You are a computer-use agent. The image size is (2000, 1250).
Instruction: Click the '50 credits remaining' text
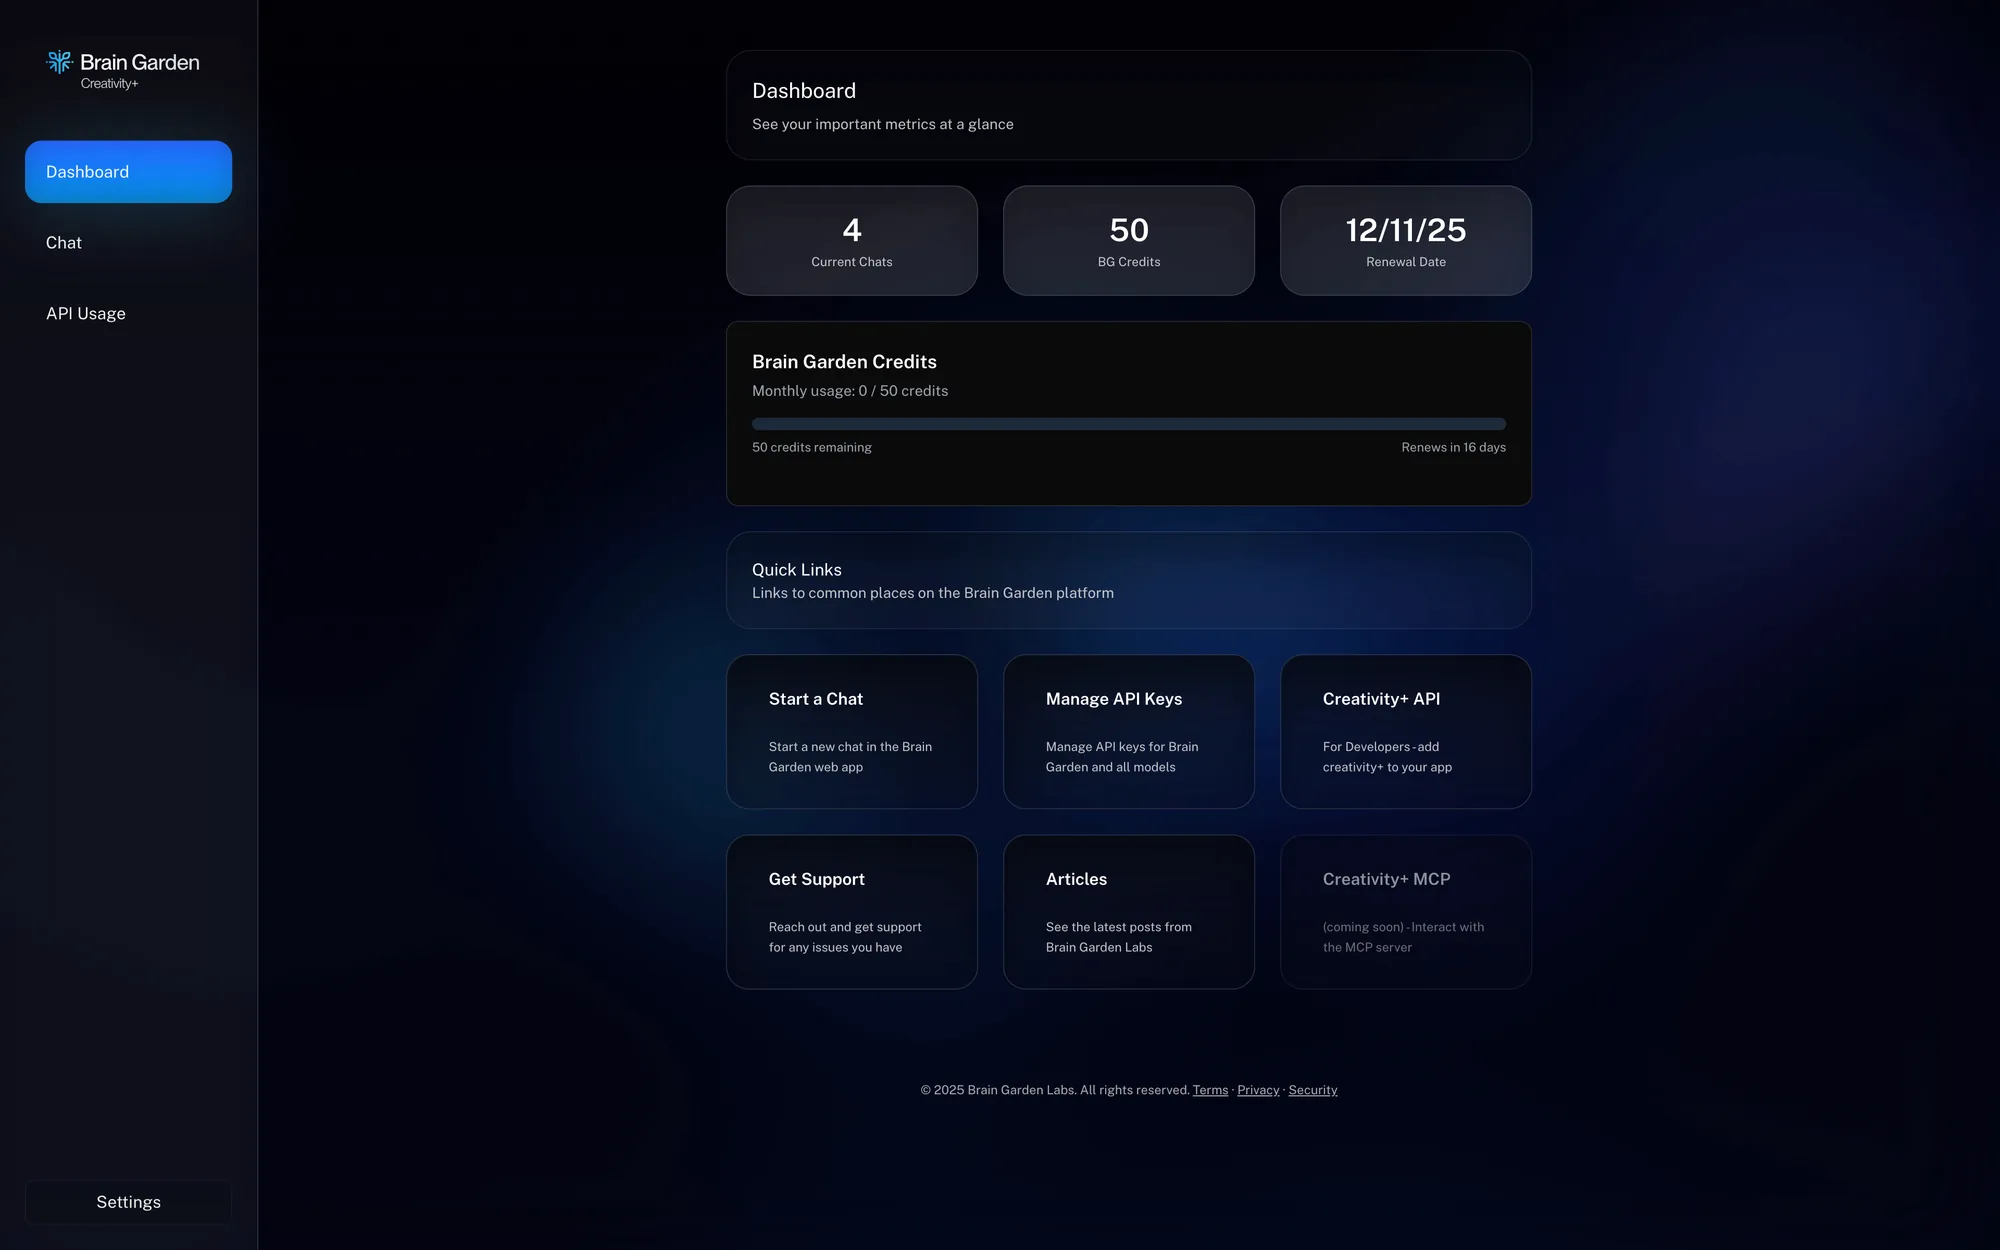tap(812, 447)
